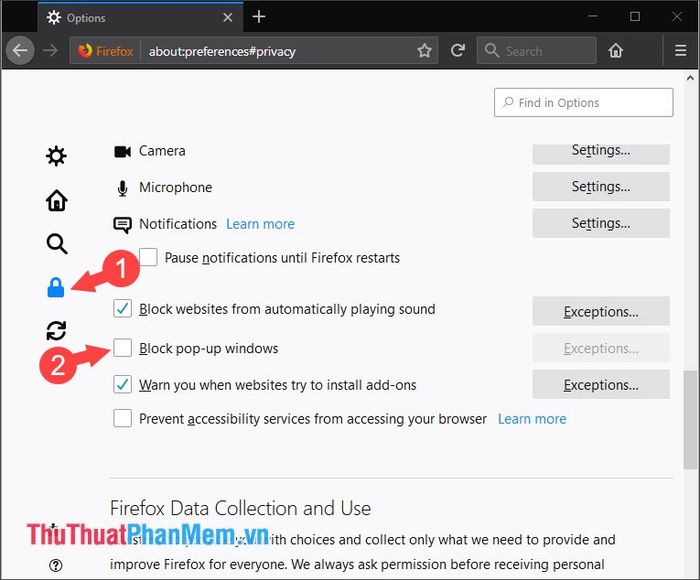The width and height of the screenshot is (700, 580).
Task: Select the Privacy & Security lock icon
Action: [56, 287]
